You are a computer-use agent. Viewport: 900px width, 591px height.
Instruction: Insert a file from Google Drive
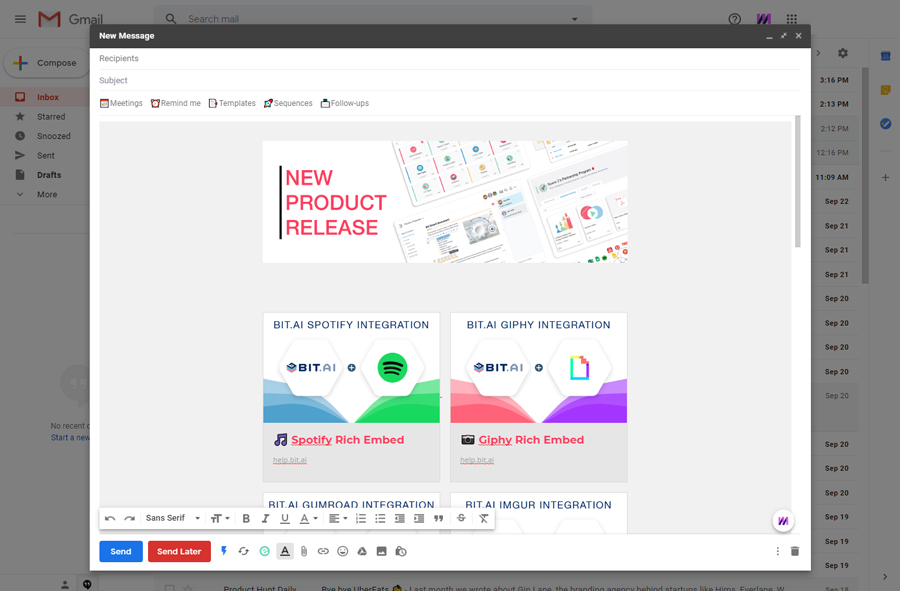[x=361, y=551]
